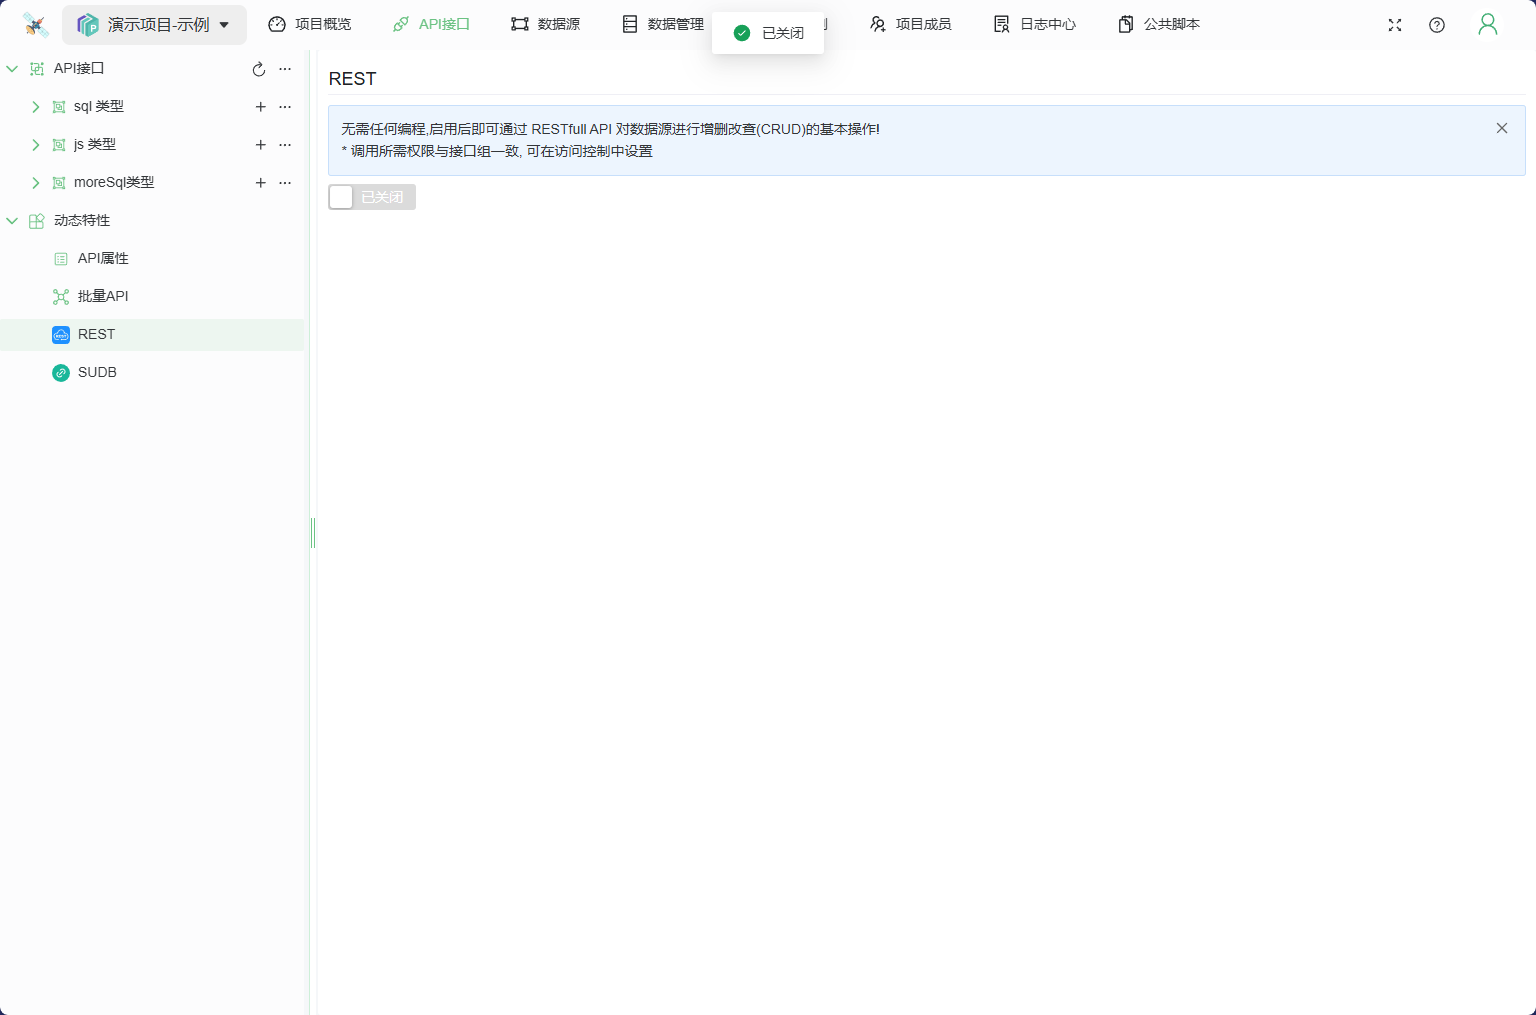
Task: Open more options for js 类型 group
Action: [x=285, y=145]
